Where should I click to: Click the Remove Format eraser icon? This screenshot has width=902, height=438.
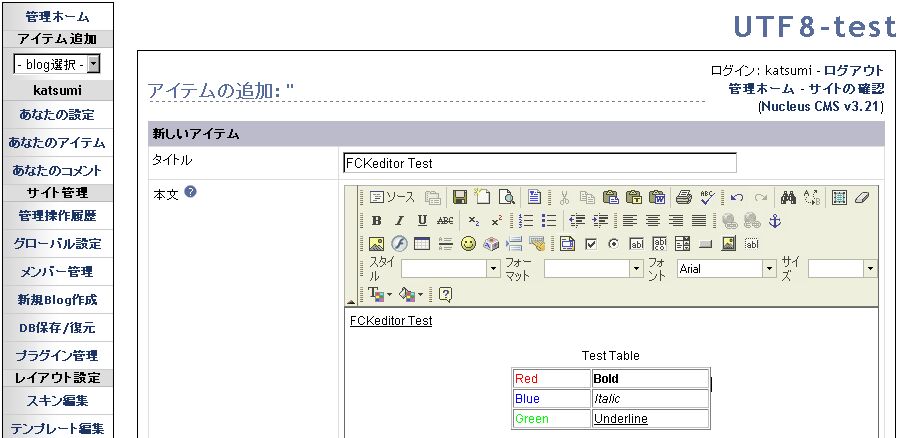[x=862, y=197]
